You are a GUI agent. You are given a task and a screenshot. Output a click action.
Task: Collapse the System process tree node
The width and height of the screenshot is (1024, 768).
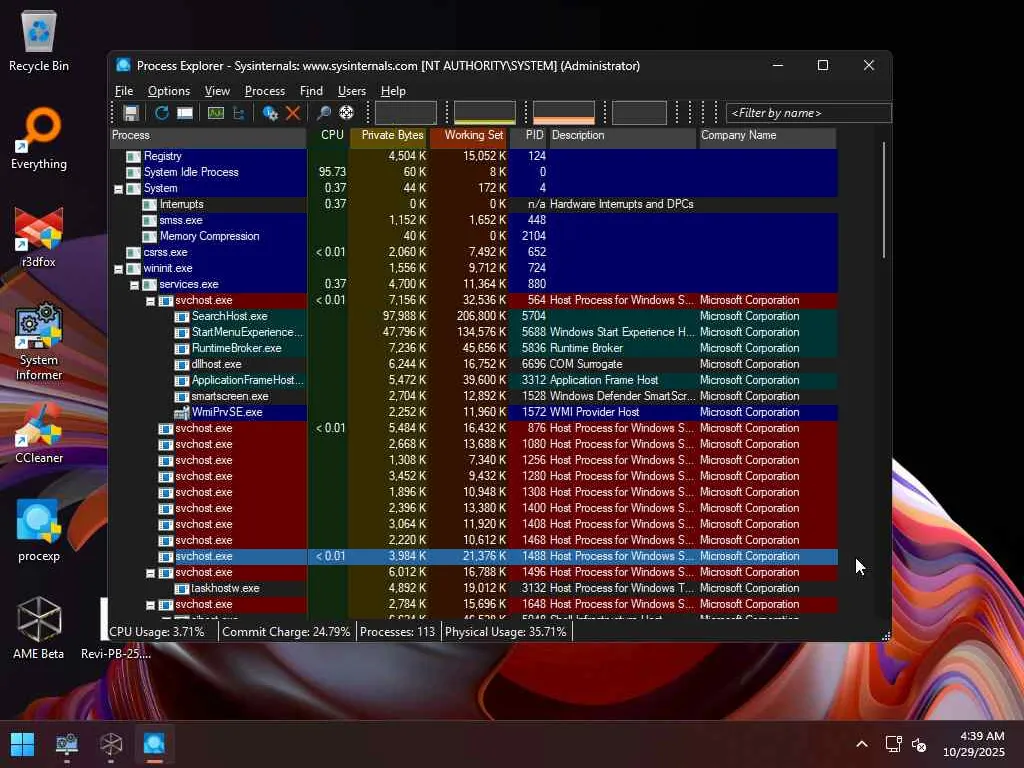tap(118, 189)
